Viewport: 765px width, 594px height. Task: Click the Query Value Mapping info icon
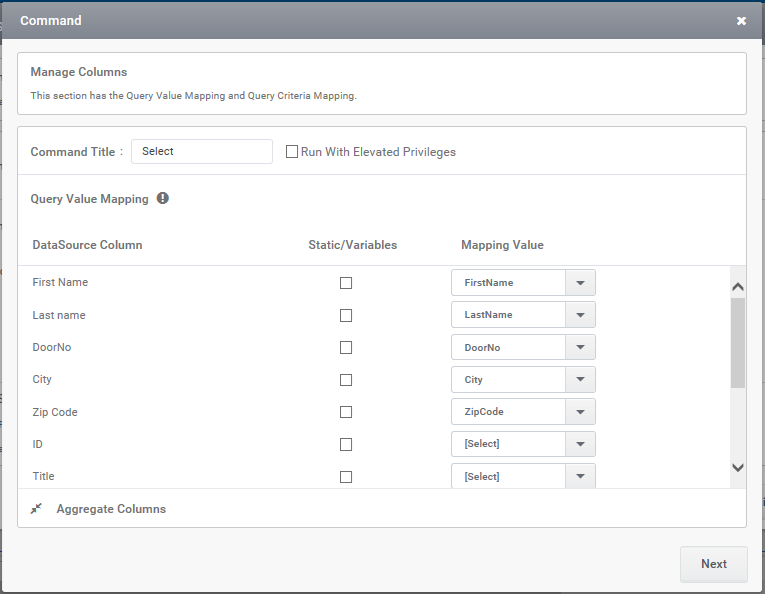[162, 198]
